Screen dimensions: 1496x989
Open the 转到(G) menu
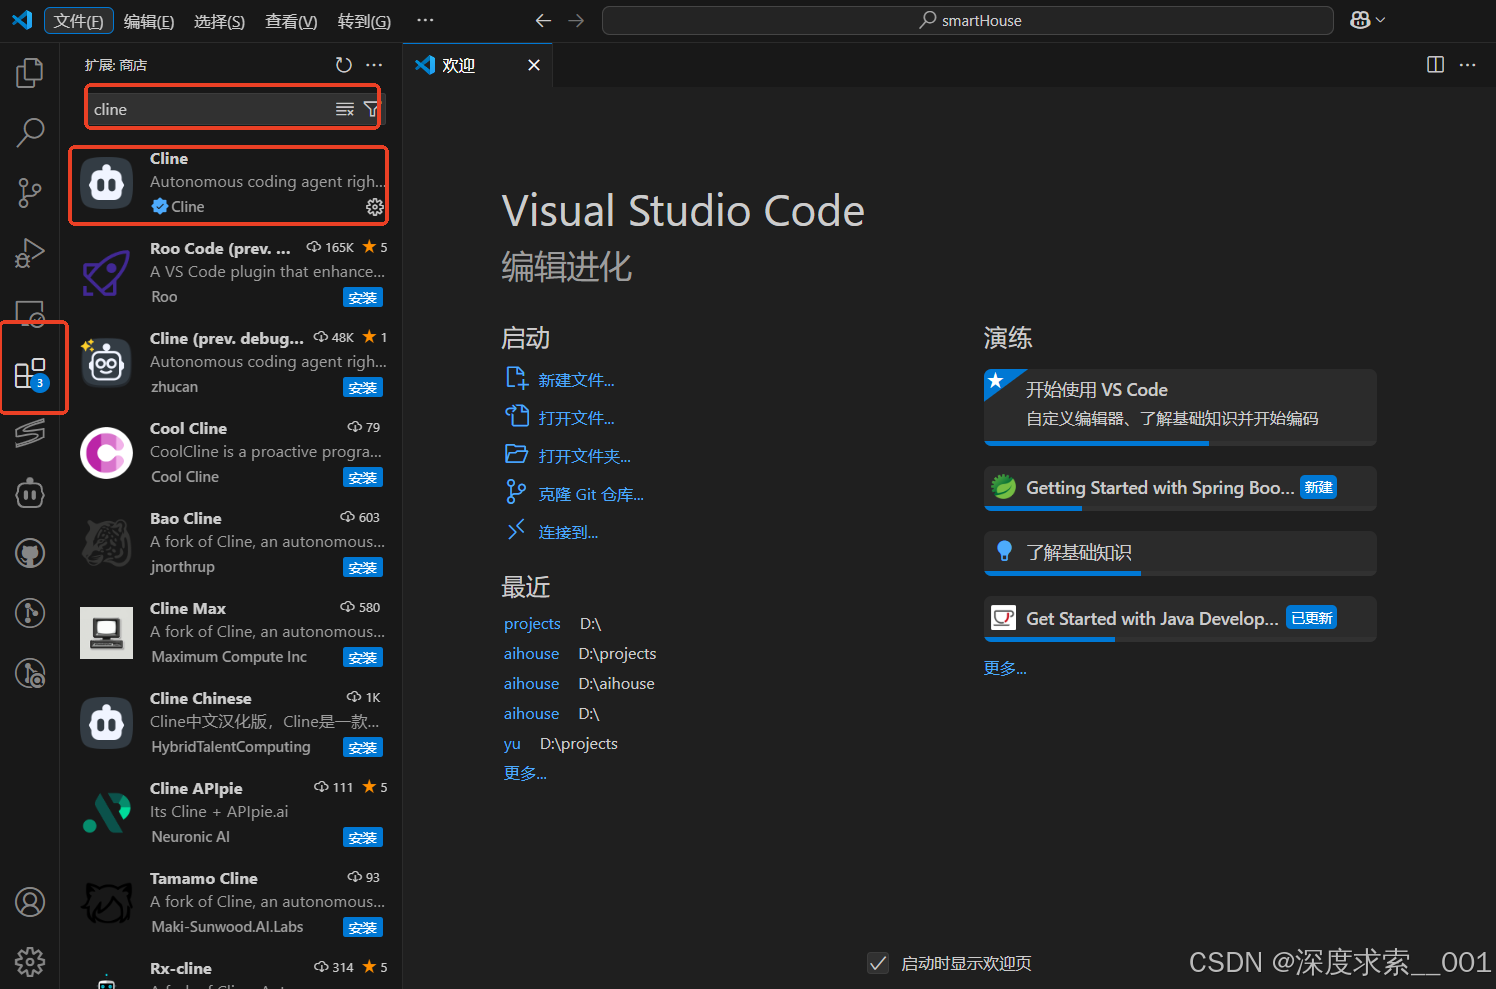click(x=364, y=21)
